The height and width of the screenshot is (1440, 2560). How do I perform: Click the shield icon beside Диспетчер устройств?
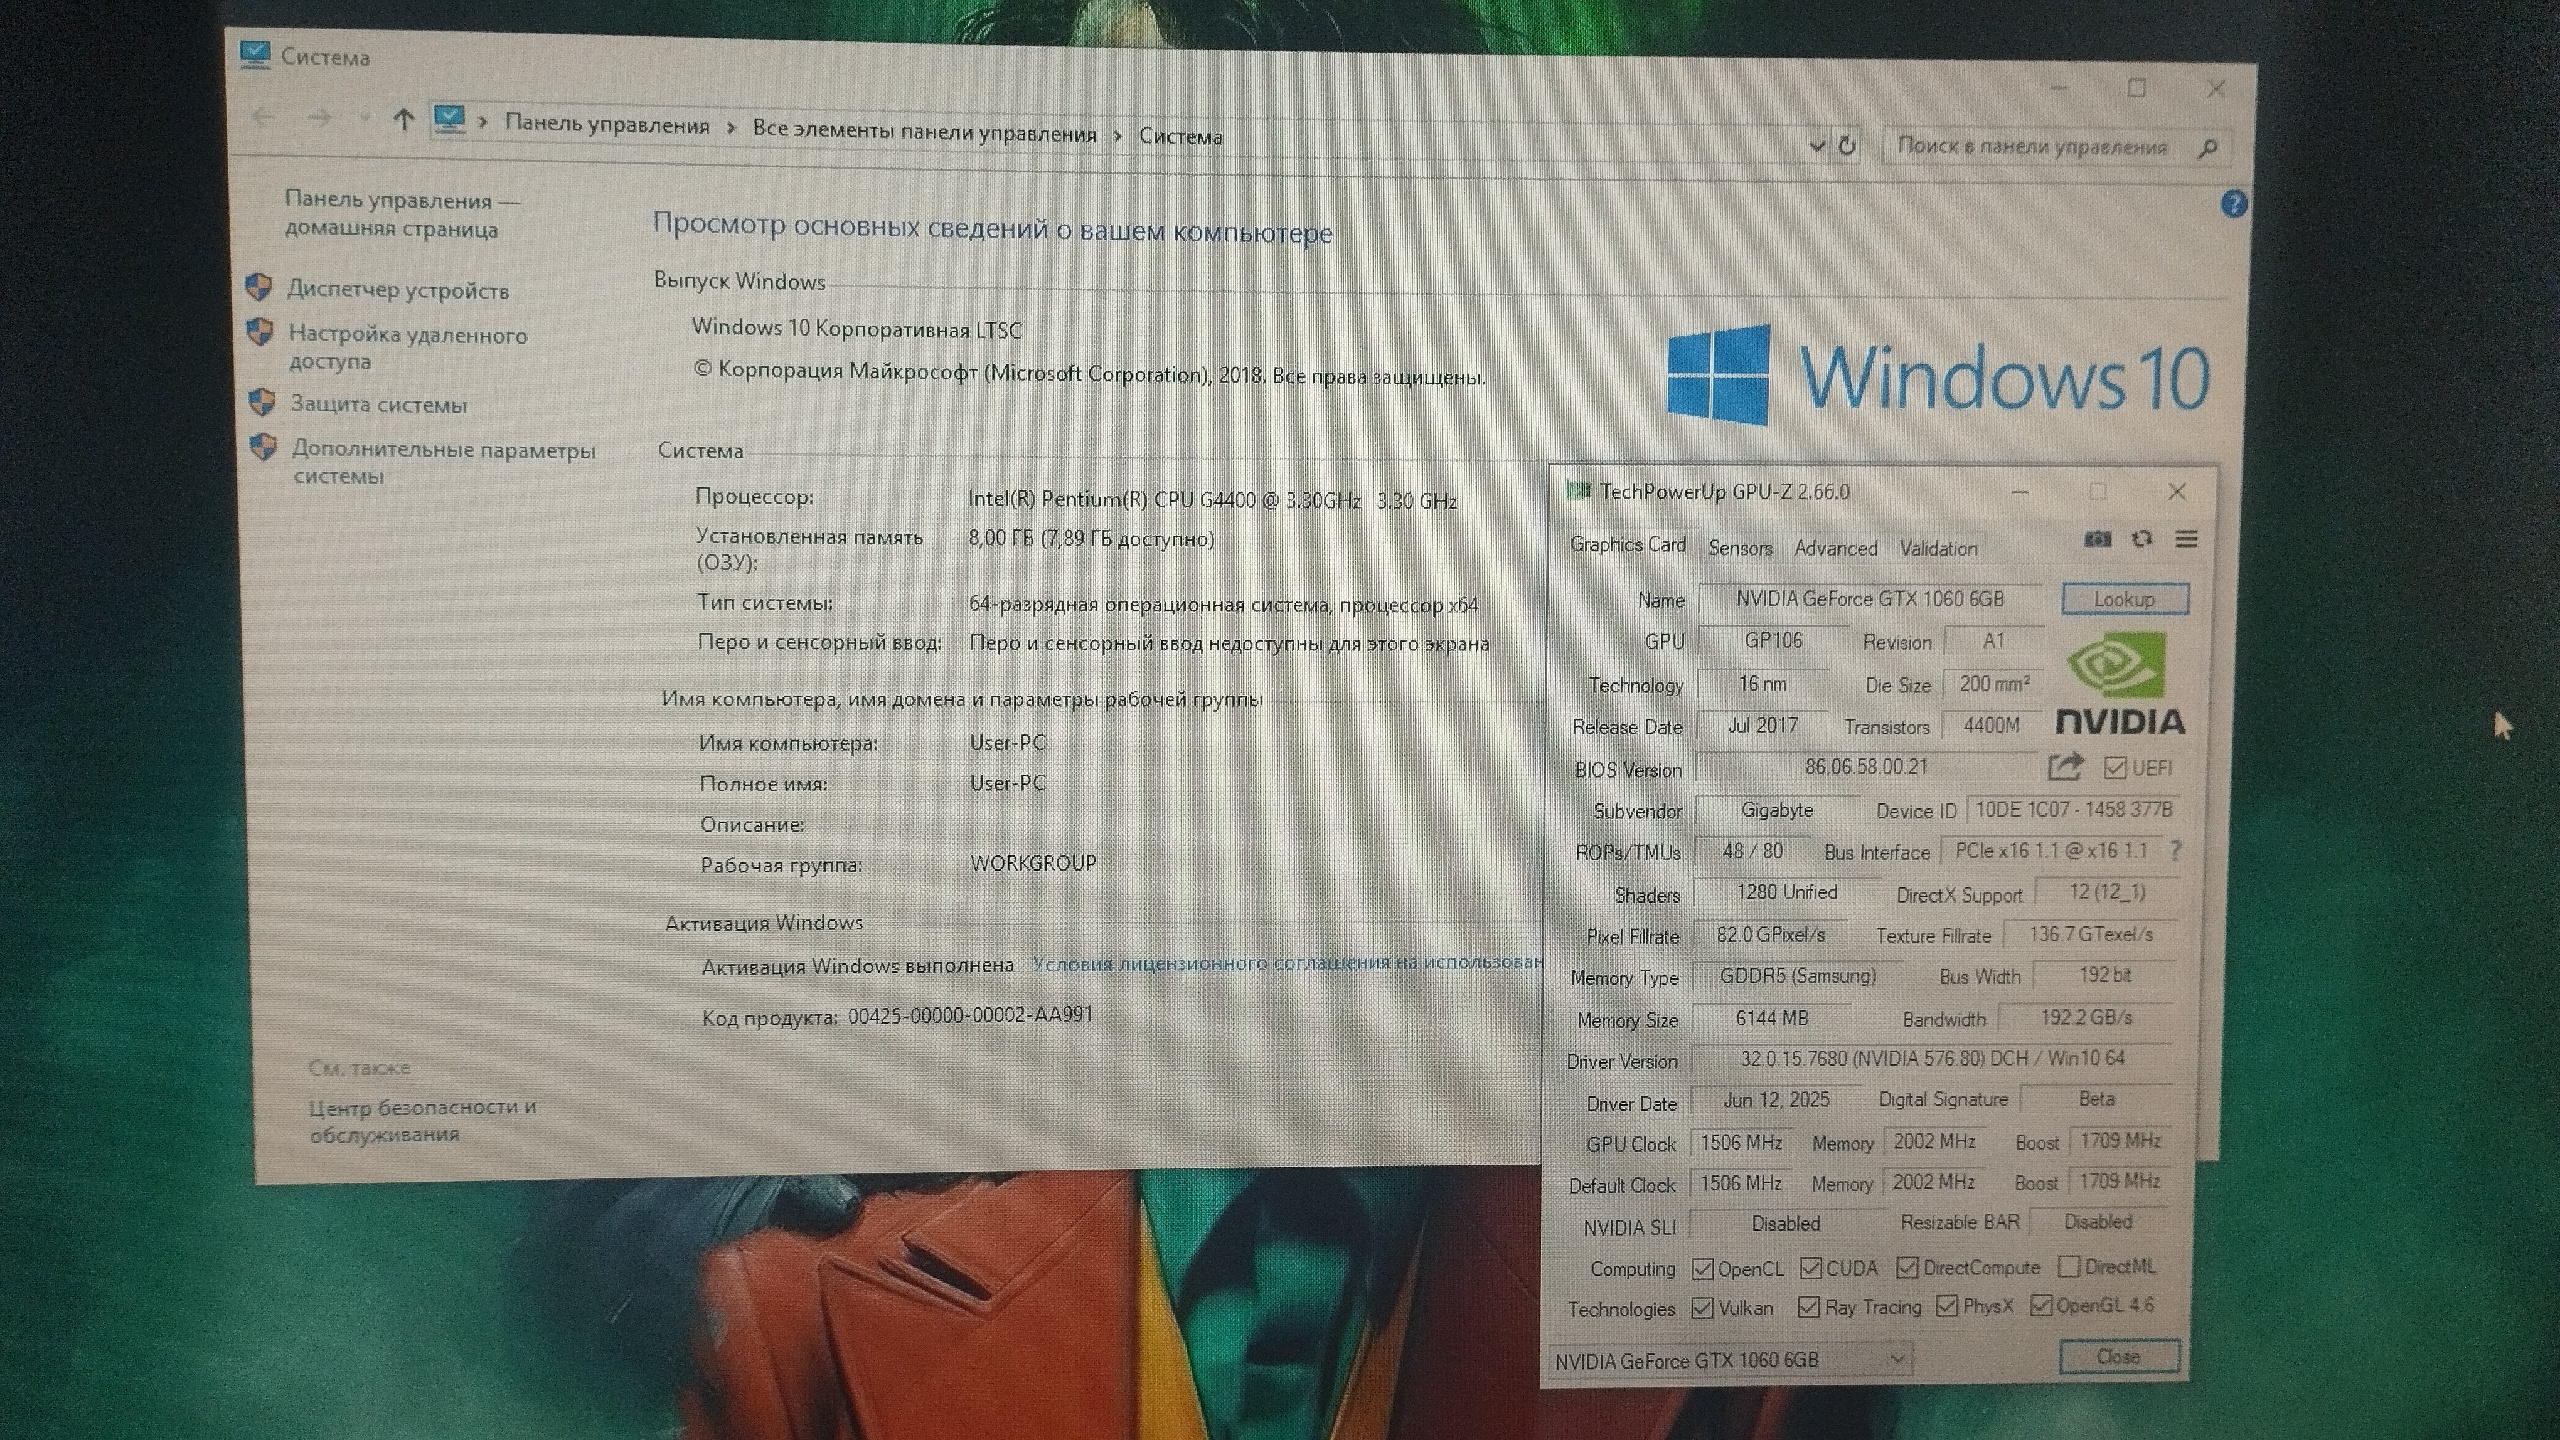(x=258, y=288)
